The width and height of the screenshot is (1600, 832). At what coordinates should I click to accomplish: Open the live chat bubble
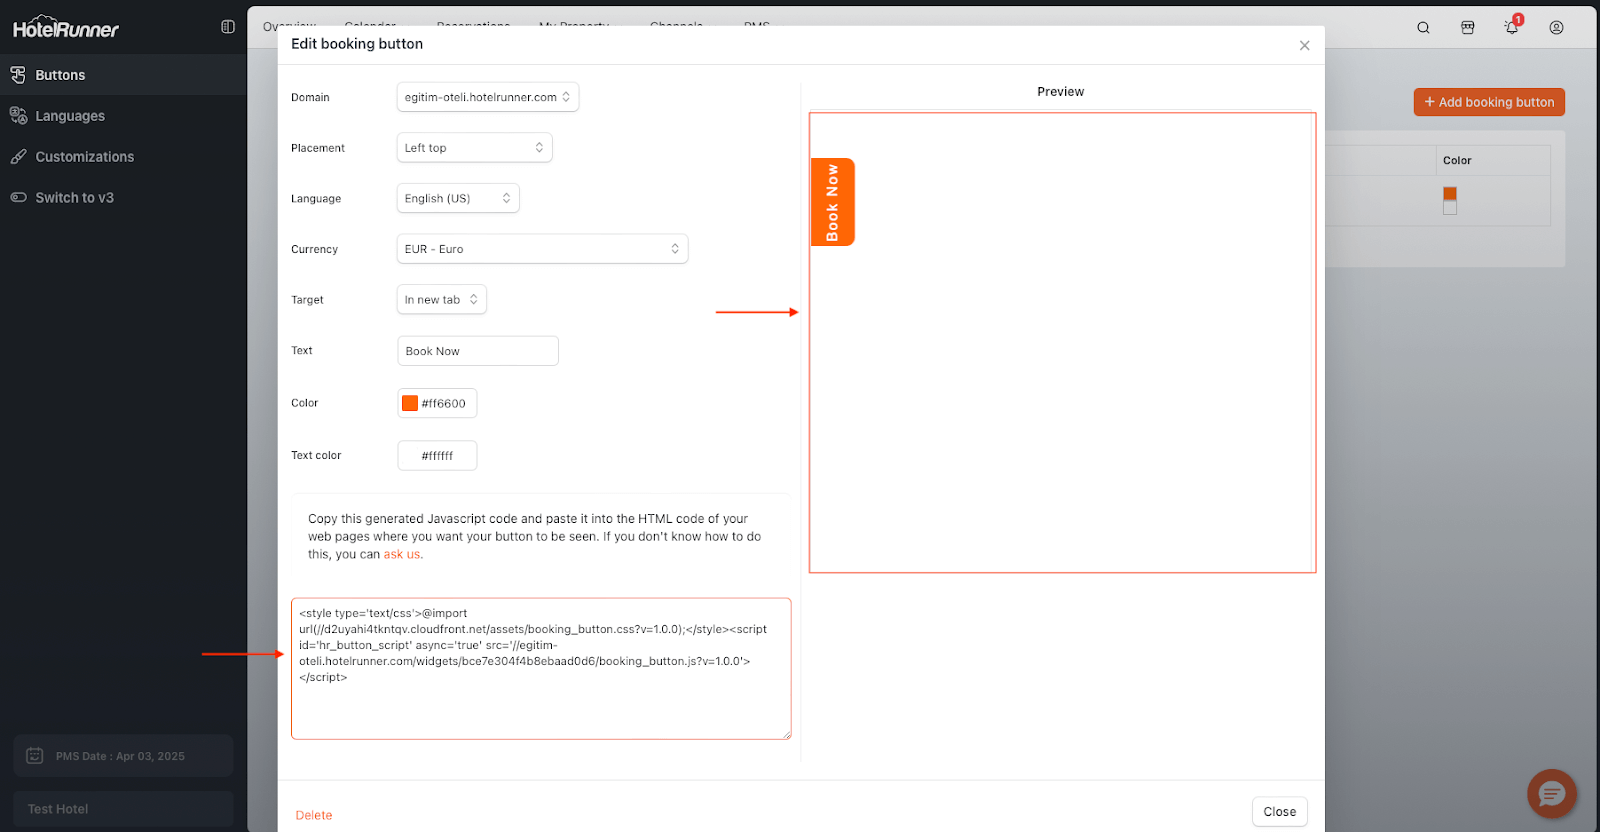tap(1551, 795)
